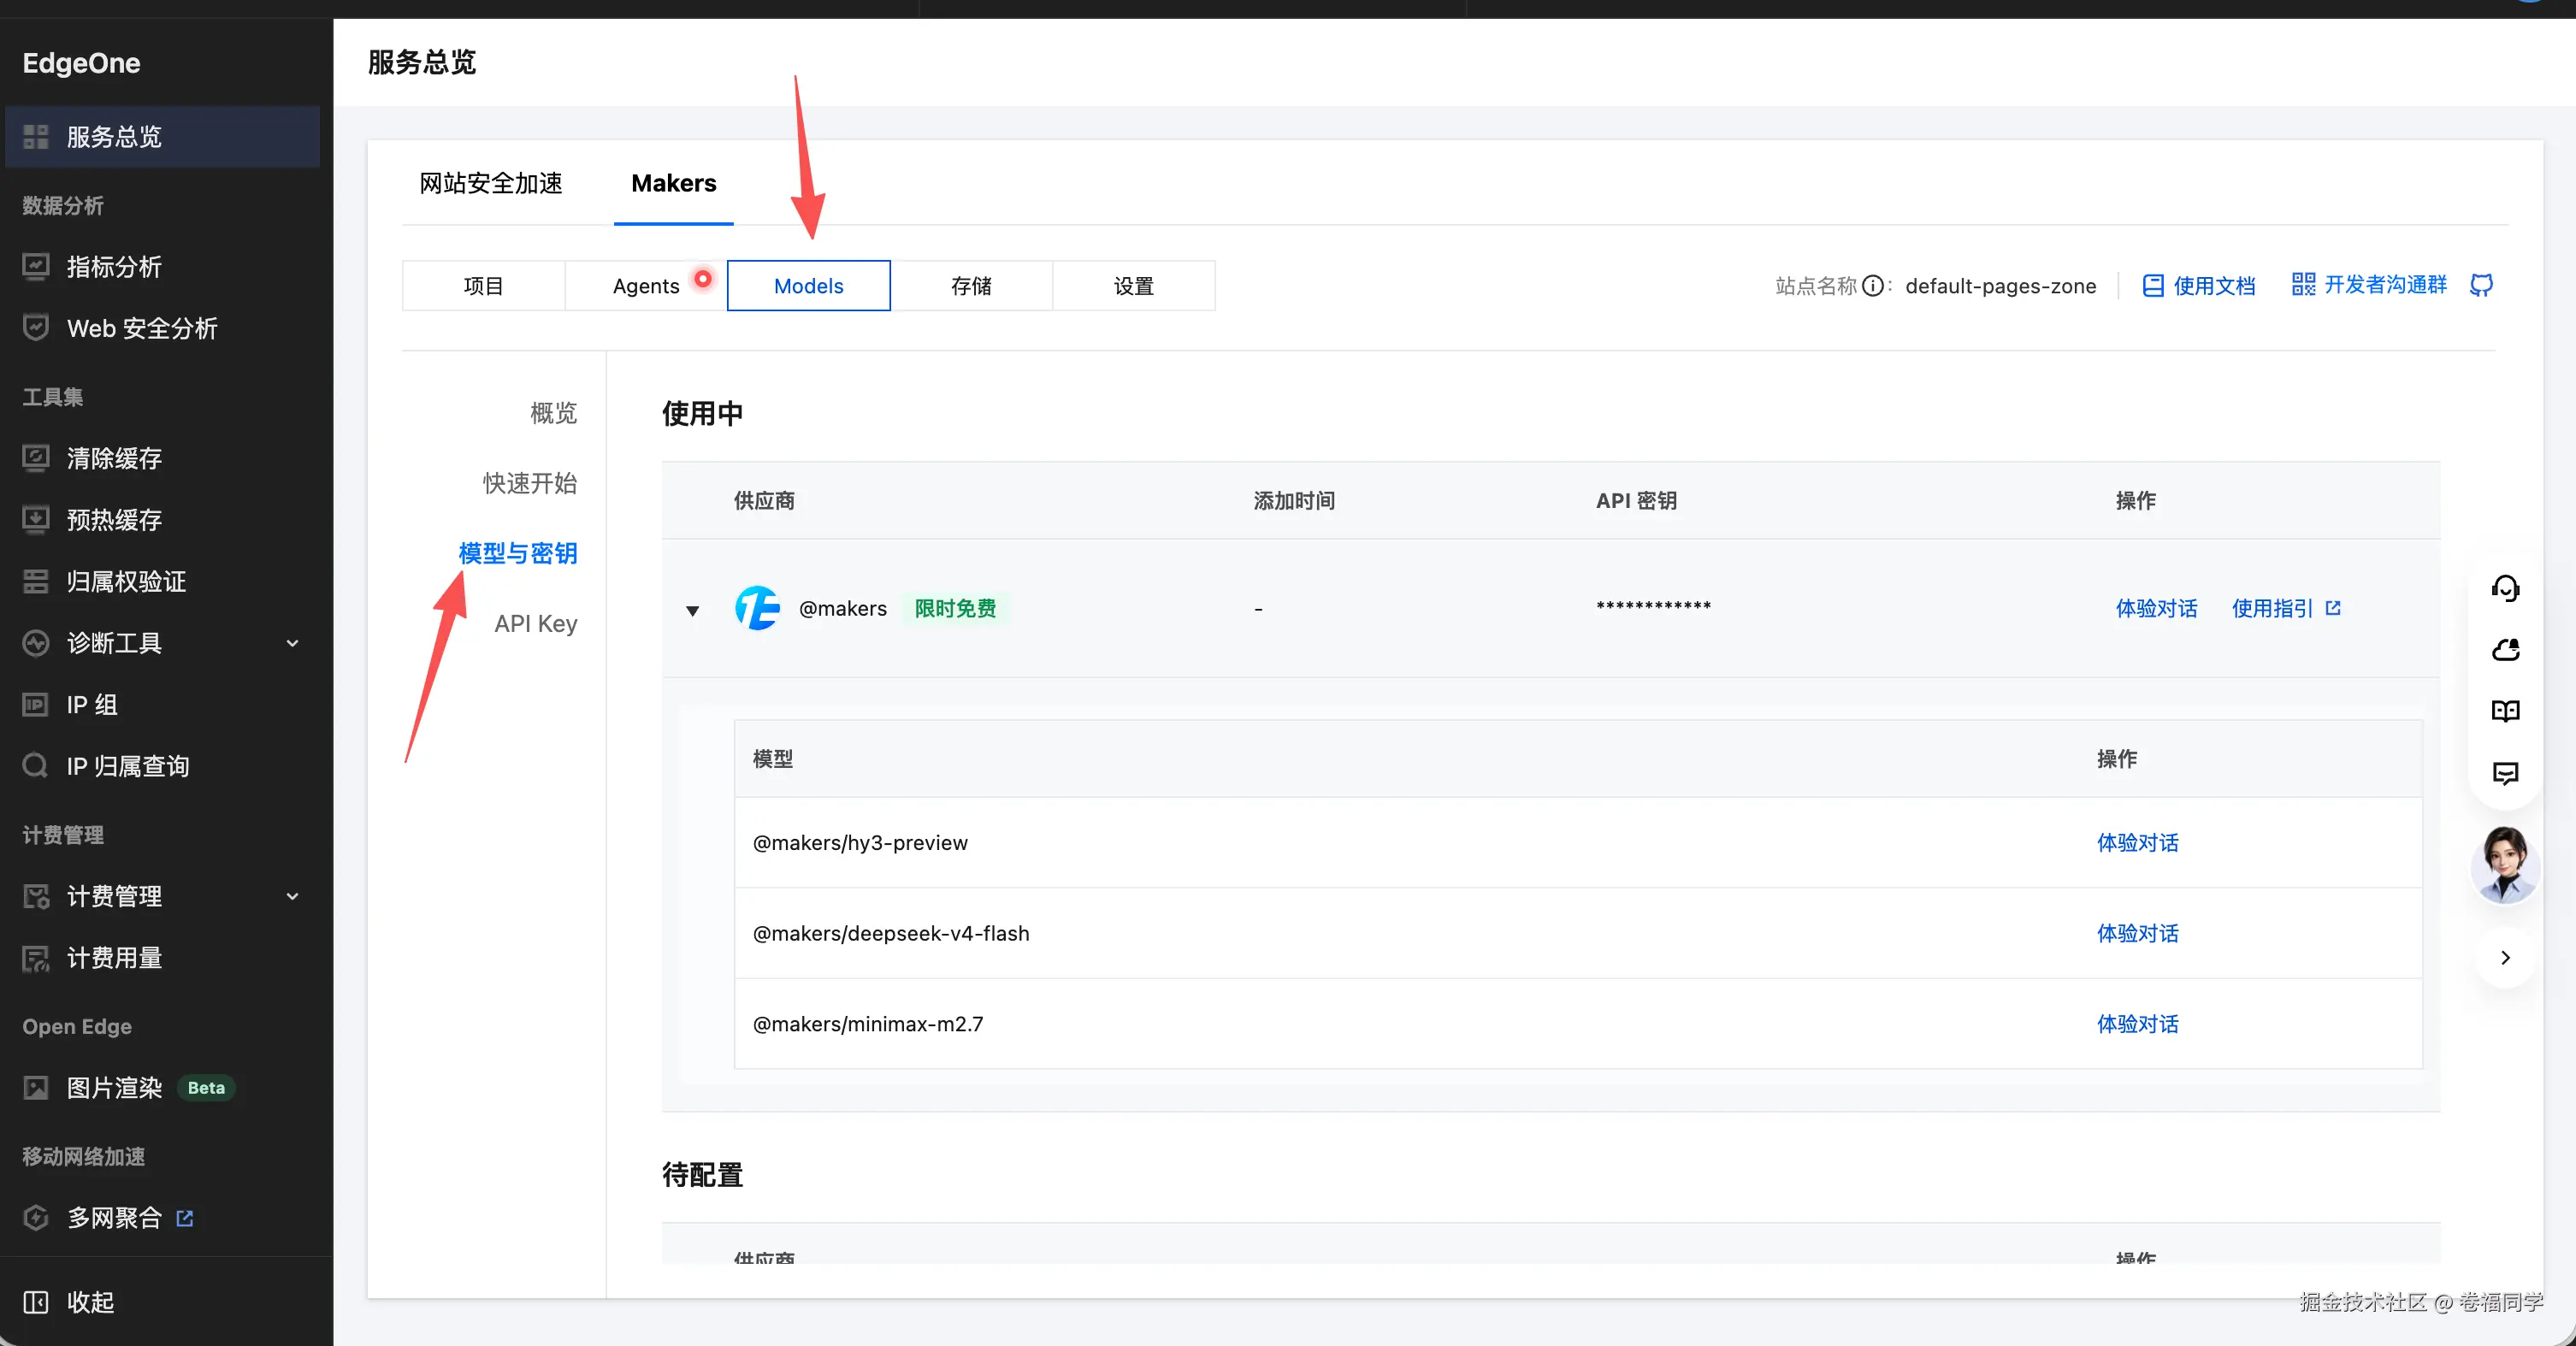Viewport: 2576px width, 1346px height.
Task: Click 体验对话 for @makers/hy3-preview
Action: coord(2138,843)
